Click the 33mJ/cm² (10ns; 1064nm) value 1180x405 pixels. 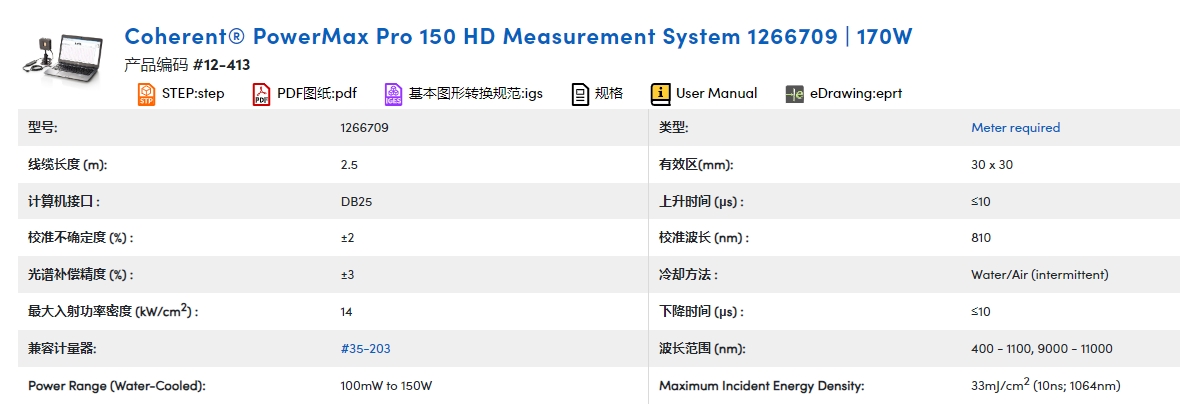tap(1045, 385)
